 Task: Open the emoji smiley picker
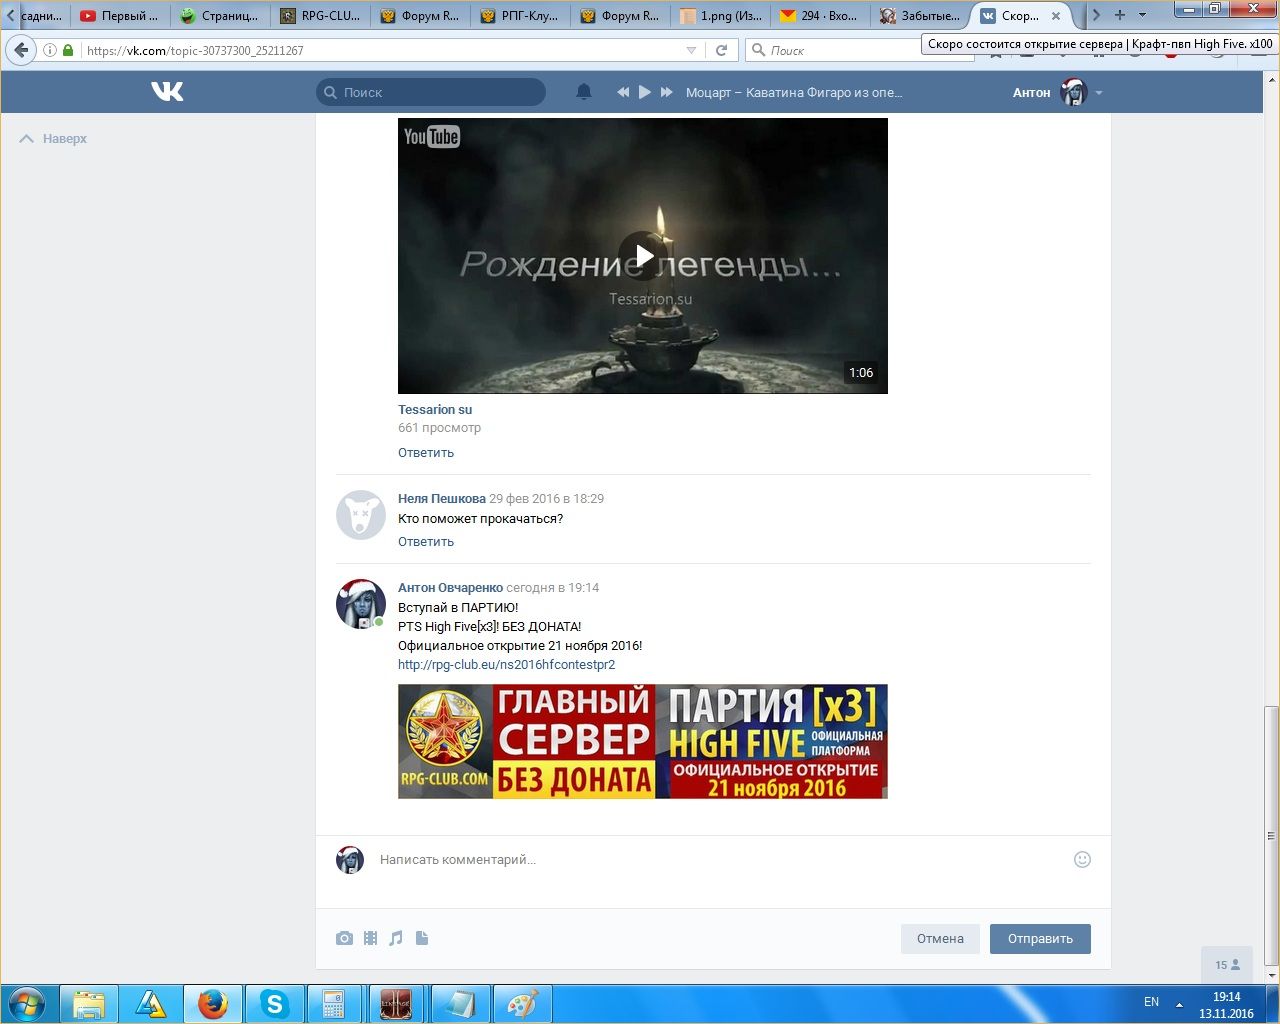[x=1082, y=859]
